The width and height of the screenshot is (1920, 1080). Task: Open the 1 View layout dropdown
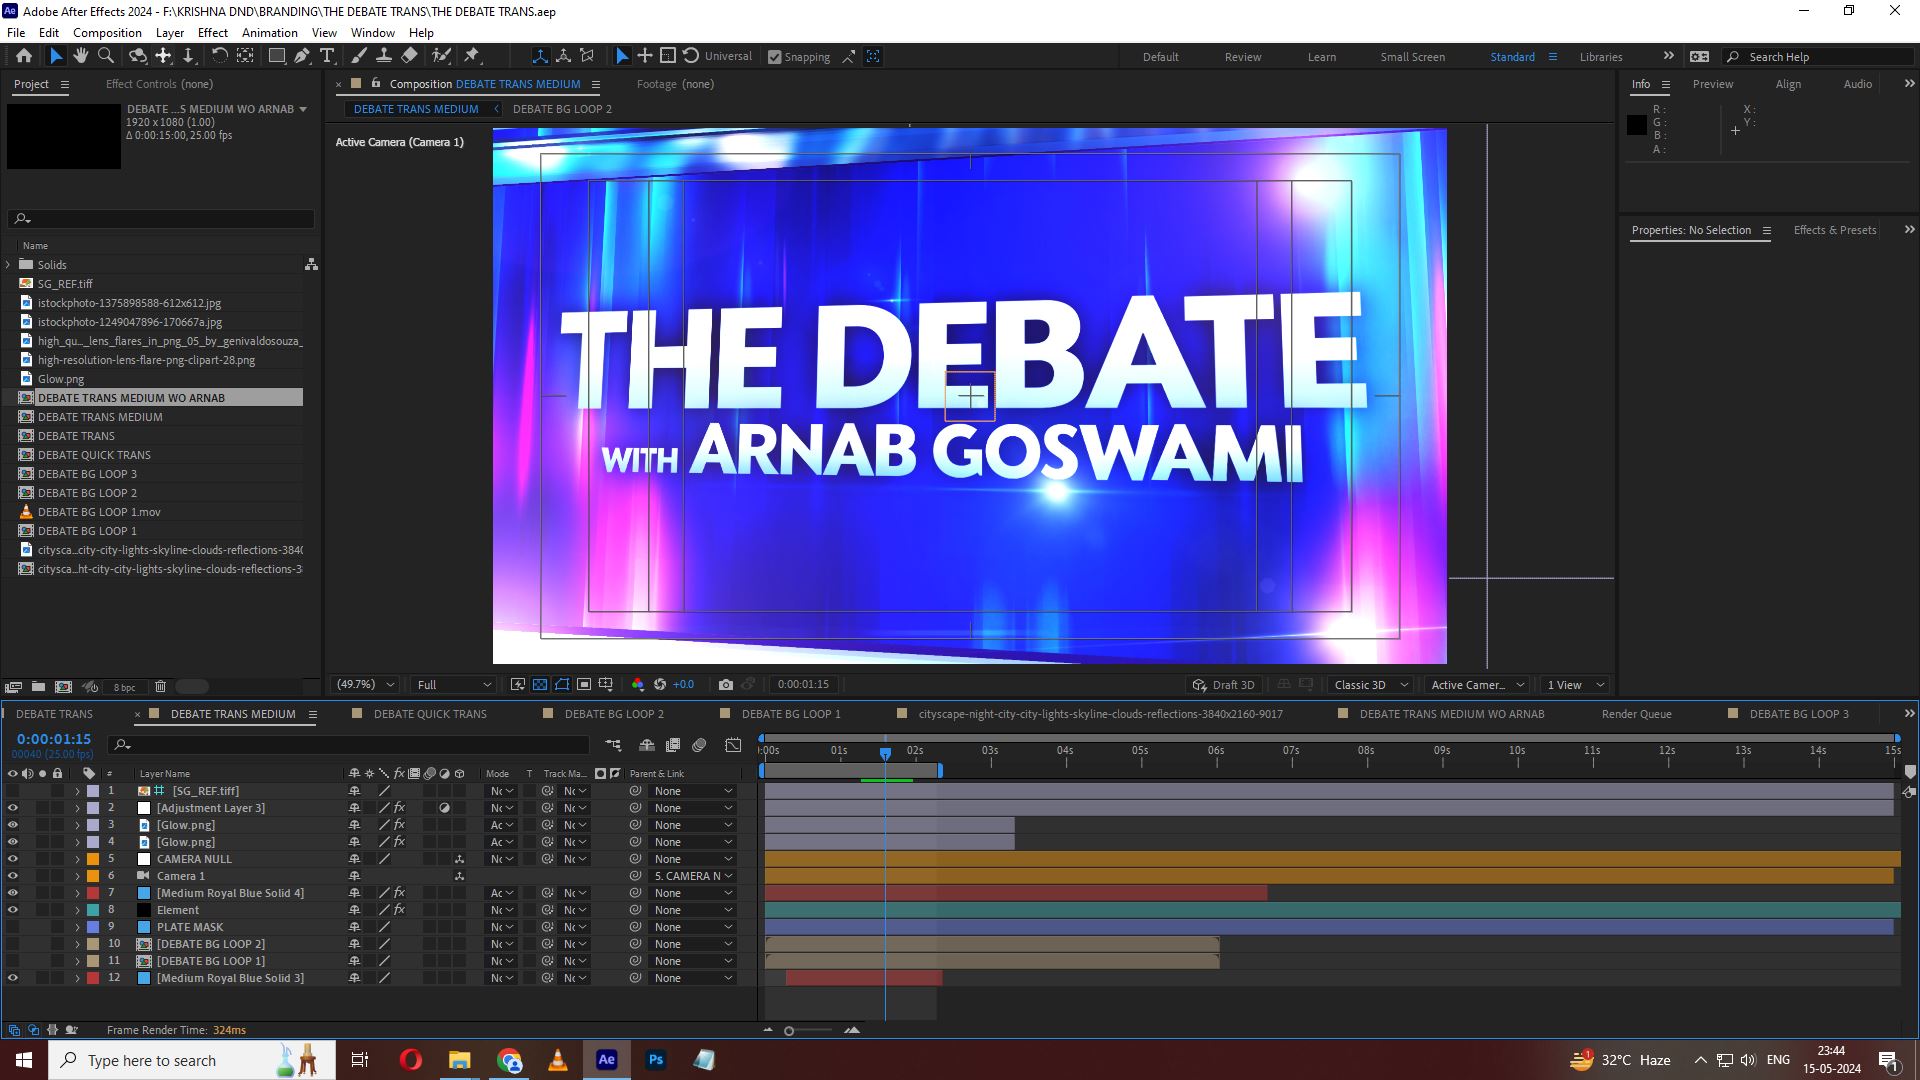point(1575,685)
